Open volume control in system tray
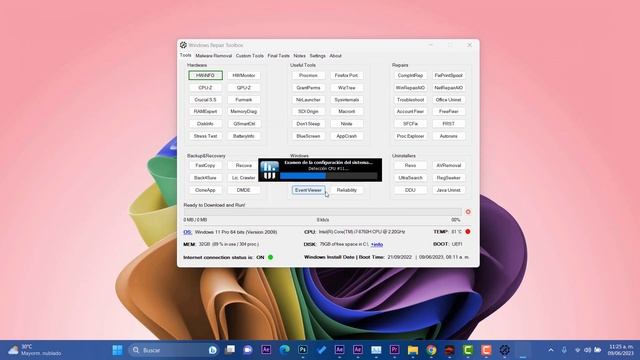The width and height of the screenshot is (640, 360). point(587,350)
